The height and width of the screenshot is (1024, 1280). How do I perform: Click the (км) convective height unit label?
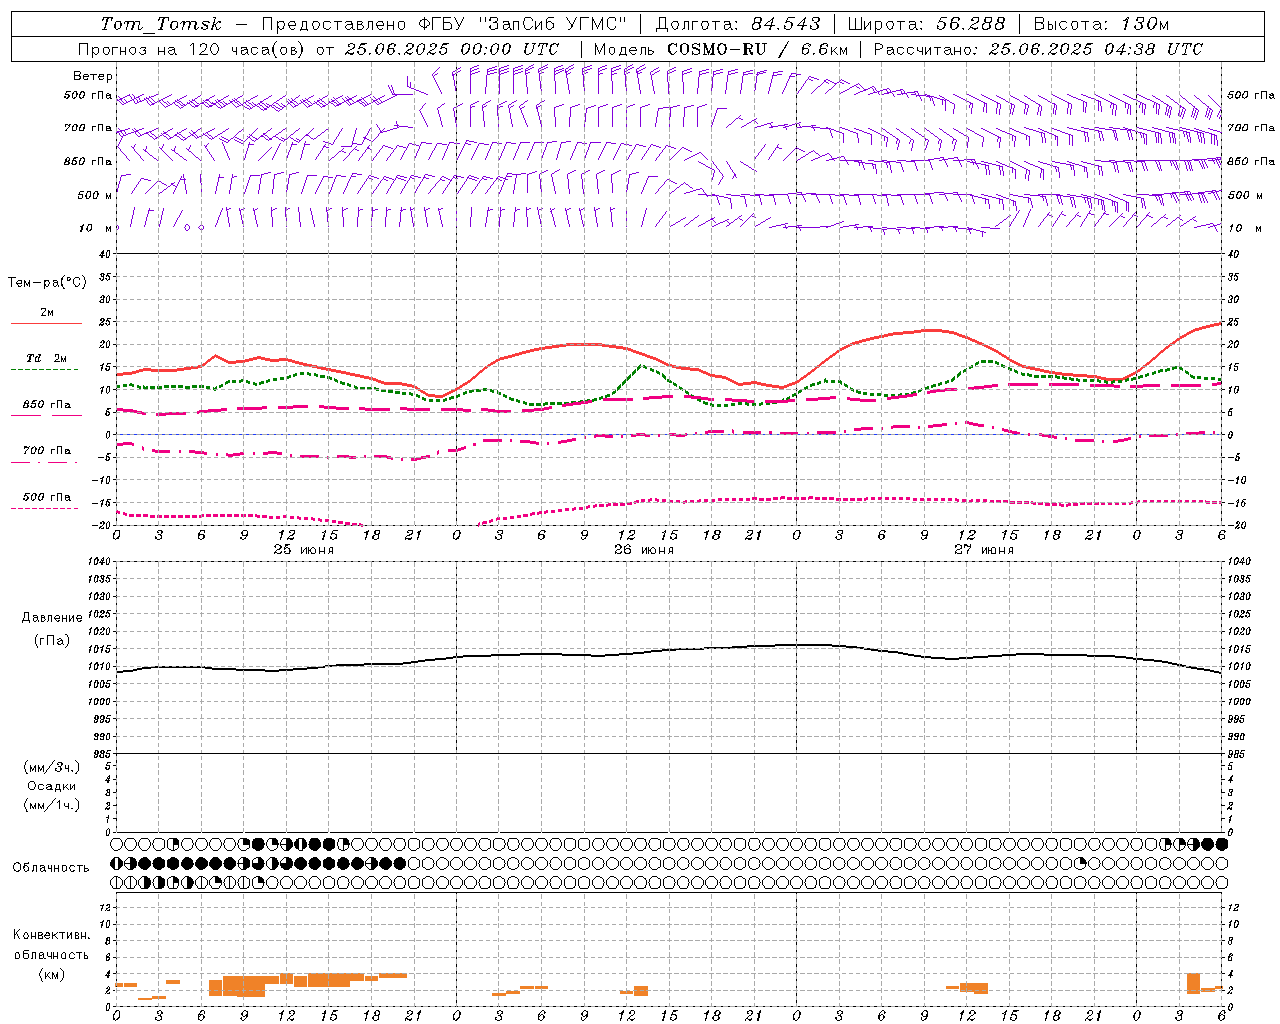click(x=51, y=973)
